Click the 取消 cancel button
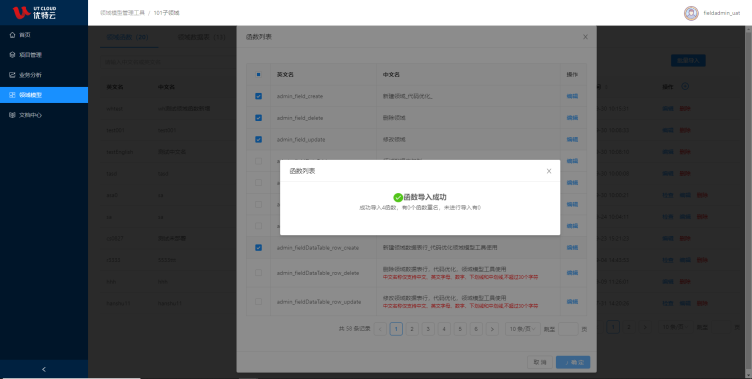This screenshot has width=752, height=379. click(540, 362)
